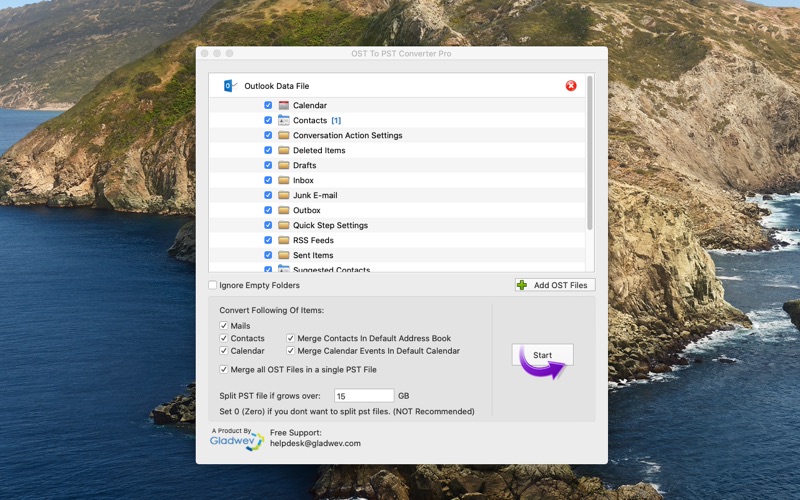The width and height of the screenshot is (800, 500).
Task: Uncheck the Outbox folder checkbox
Action: pyautogui.click(x=268, y=210)
